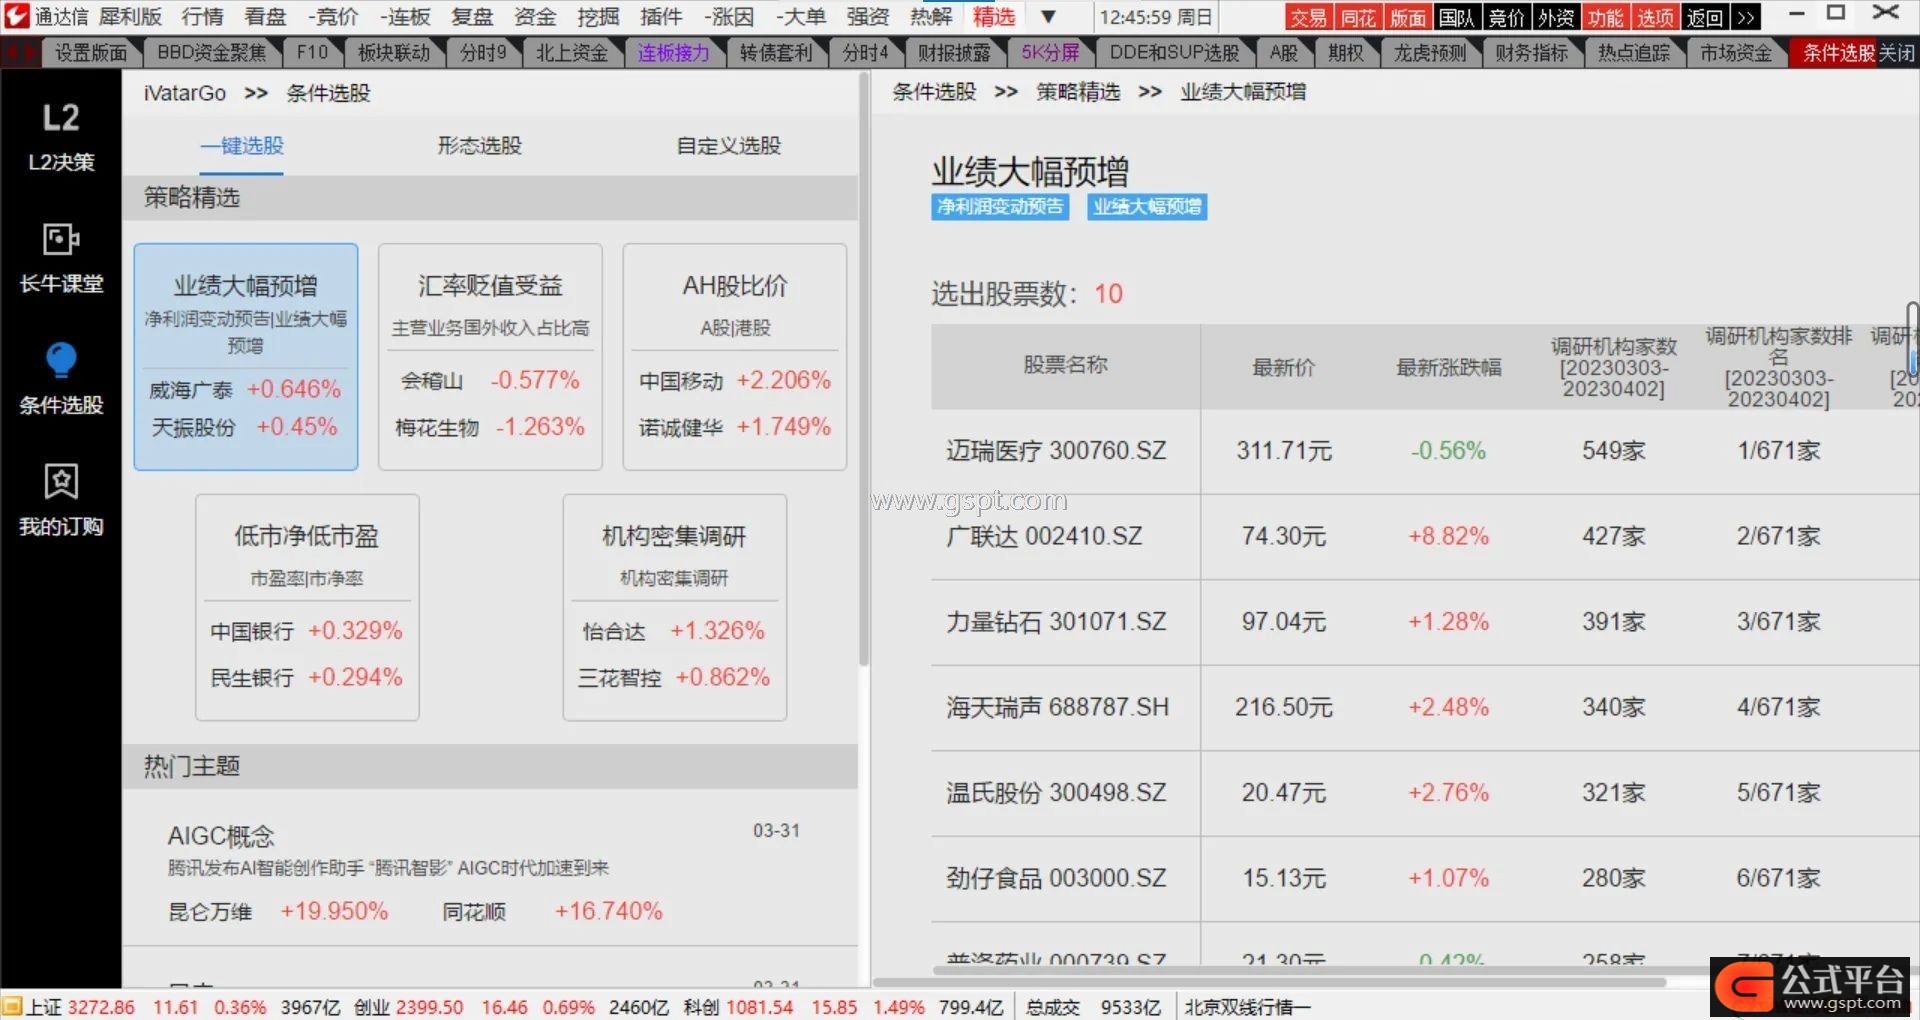Screen dimensions: 1920x1020
Task: Switch to the 转债套利 tab
Action: pos(776,53)
